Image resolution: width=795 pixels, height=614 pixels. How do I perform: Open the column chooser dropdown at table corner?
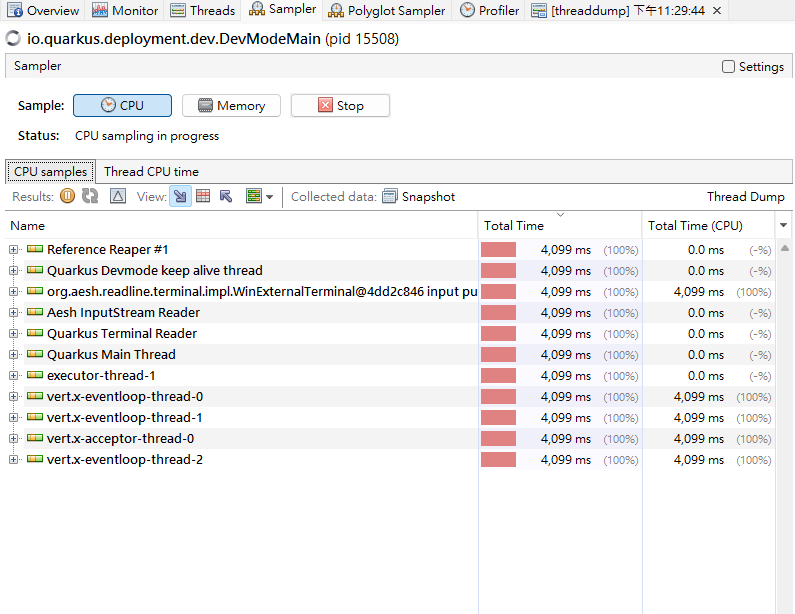click(x=783, y=225)
